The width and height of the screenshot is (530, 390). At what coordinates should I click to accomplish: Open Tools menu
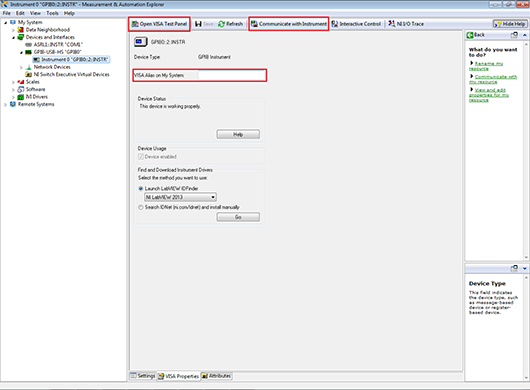[x=52, y=13]
